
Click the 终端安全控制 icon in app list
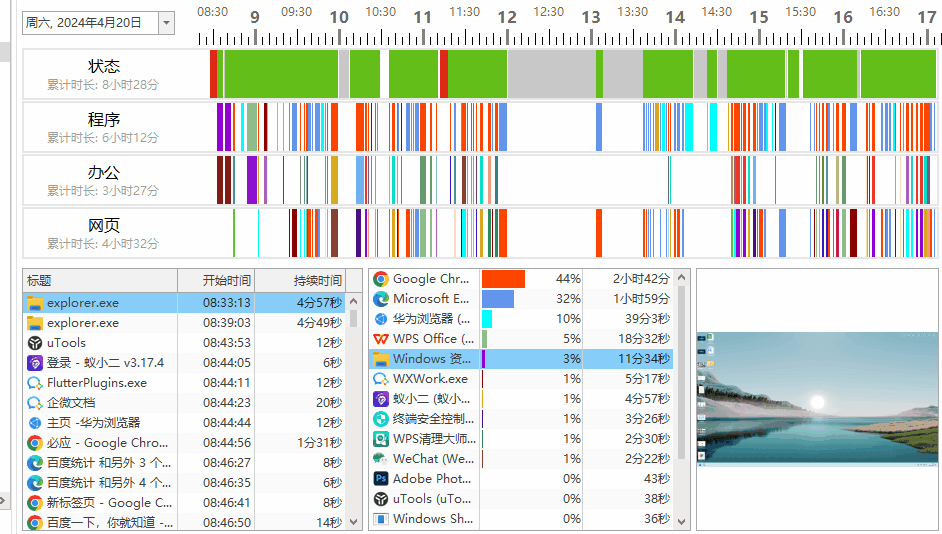click(x=381, y=419)
